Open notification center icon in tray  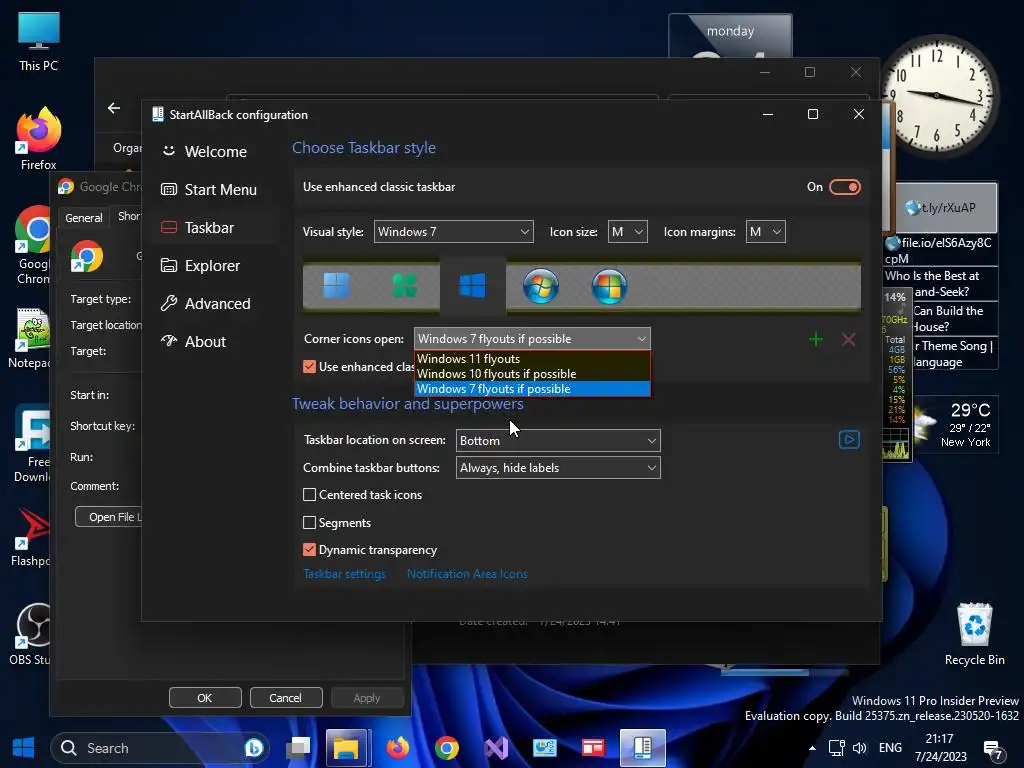993,750
